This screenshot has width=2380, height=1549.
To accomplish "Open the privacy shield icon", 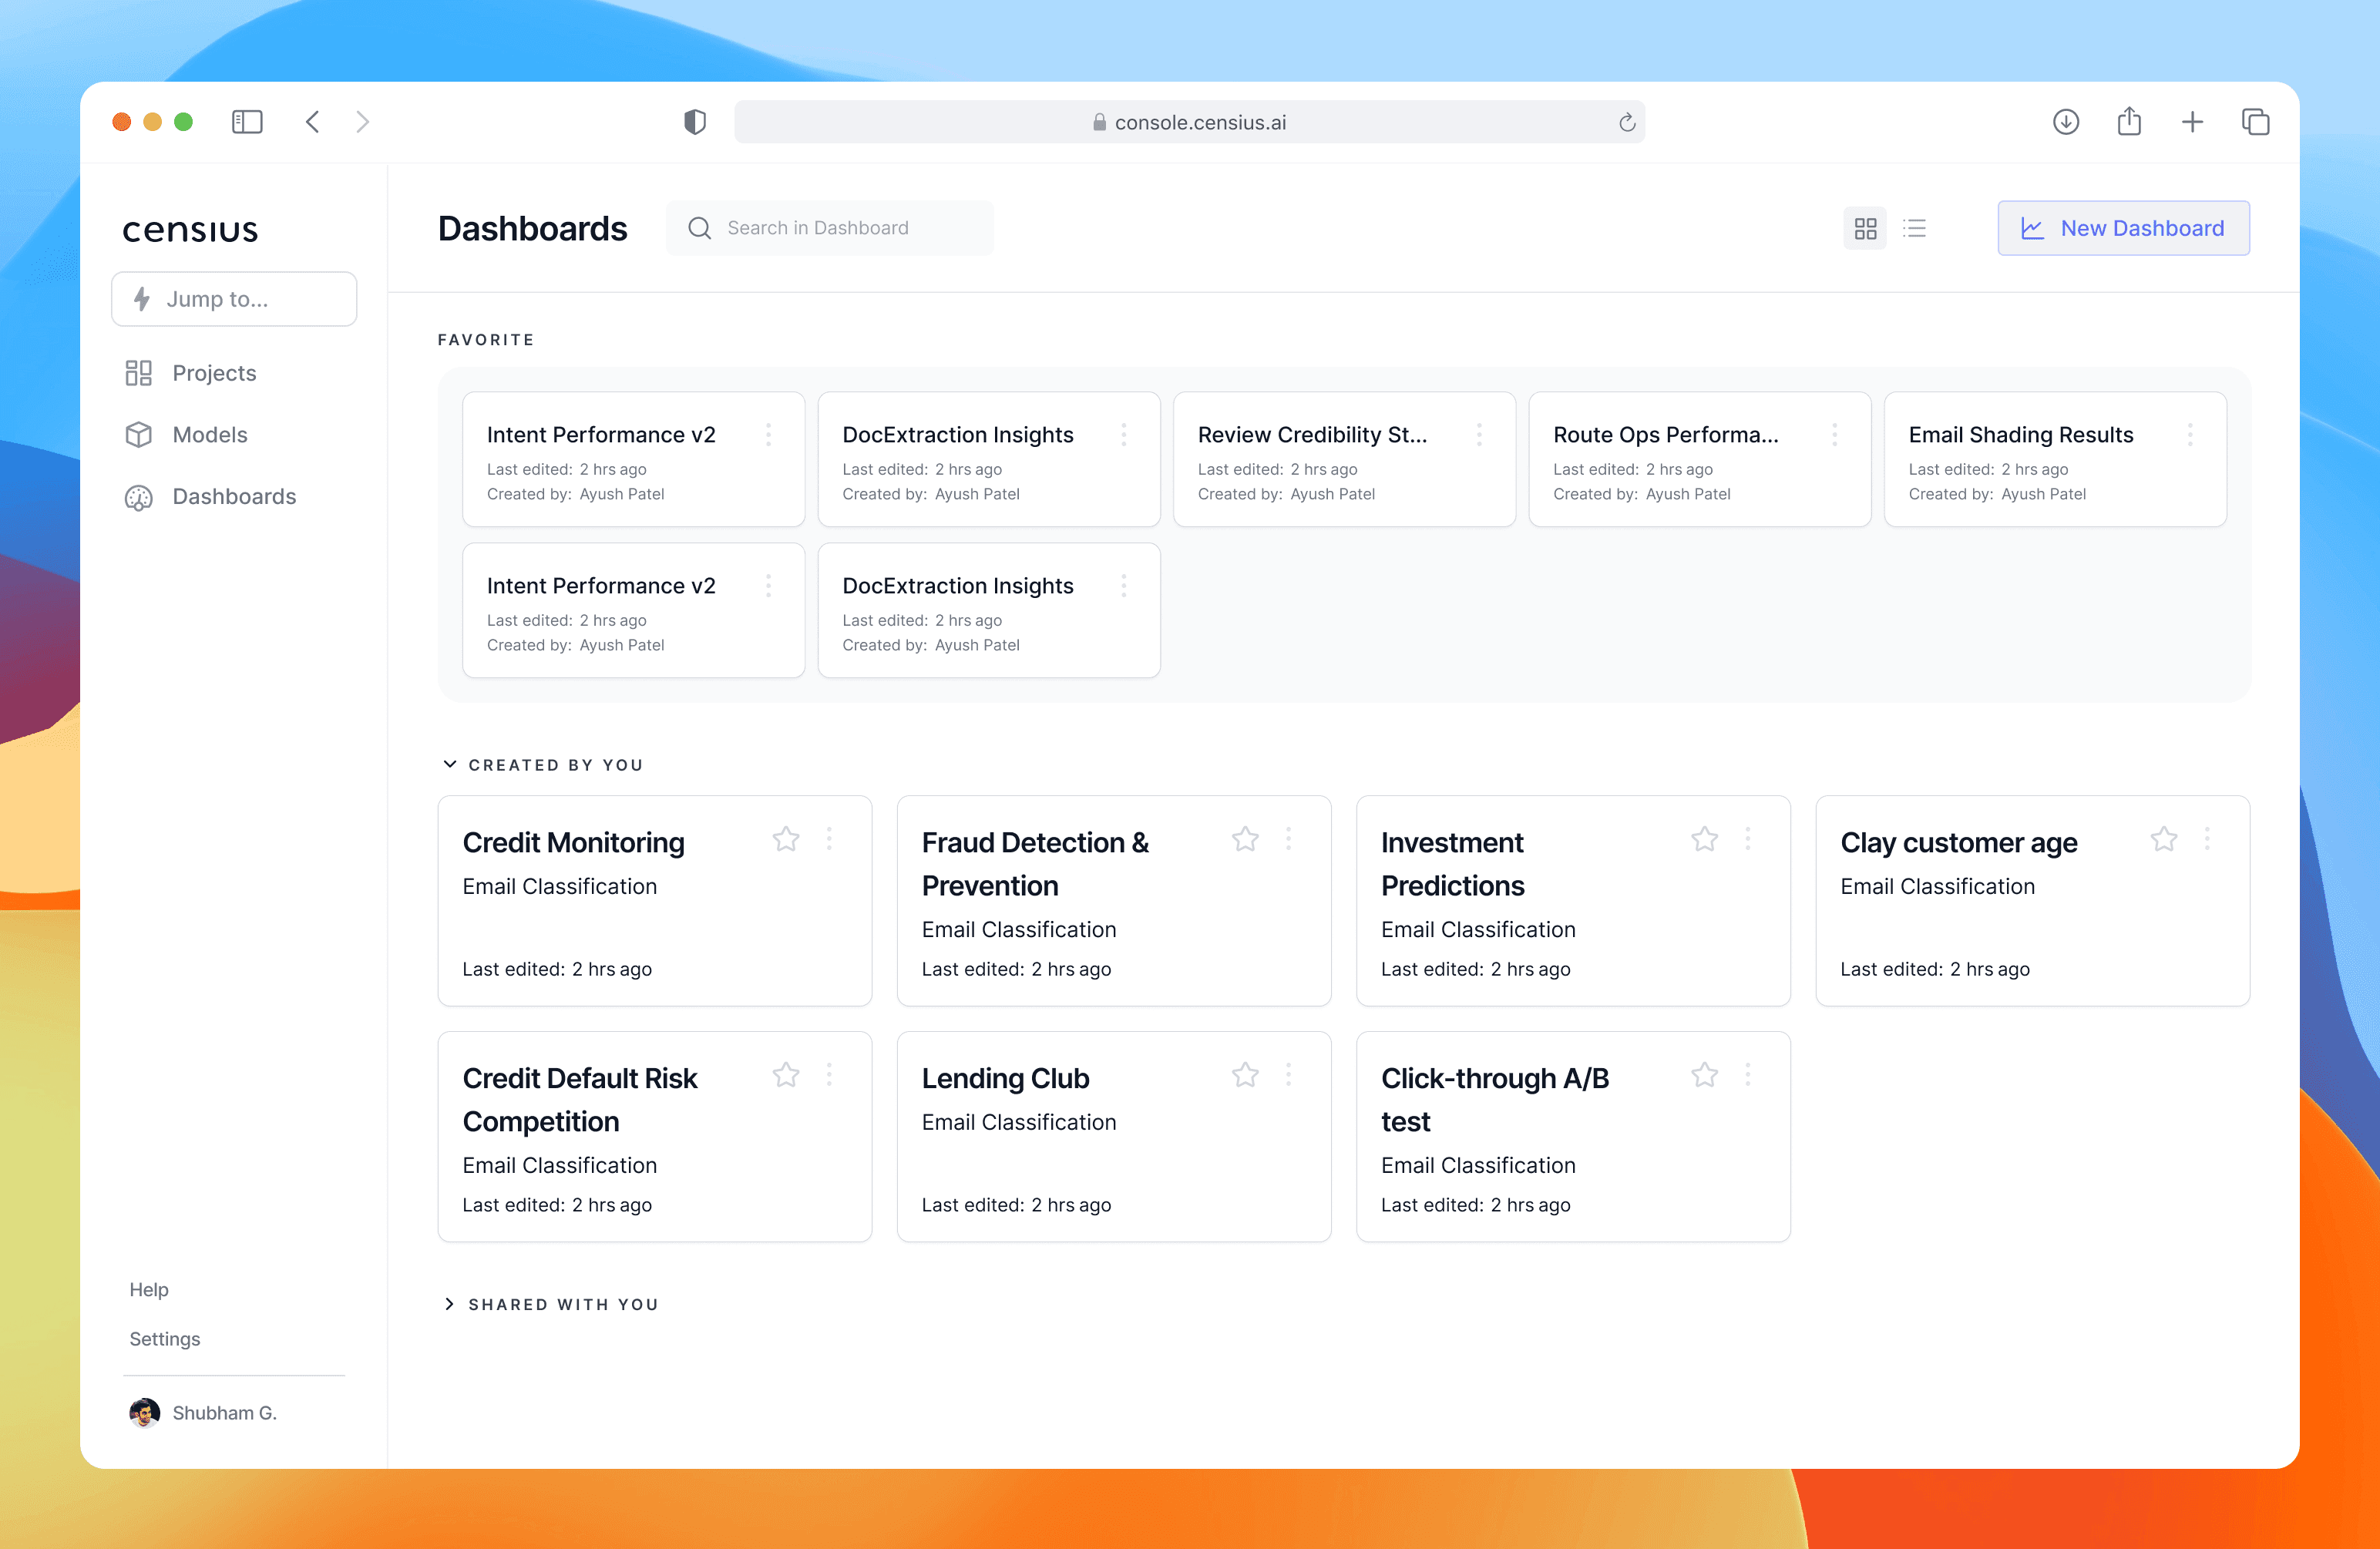I will pos(695,122).
